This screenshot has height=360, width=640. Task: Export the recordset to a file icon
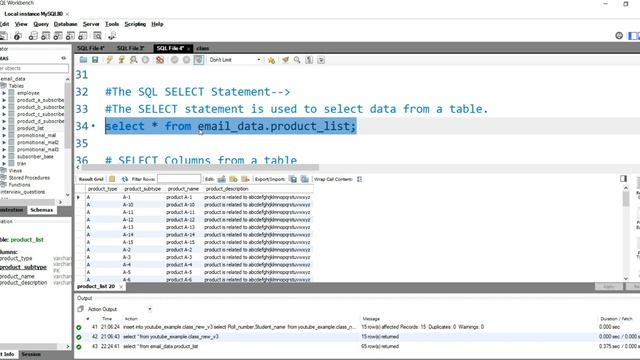tap(293, 179)
